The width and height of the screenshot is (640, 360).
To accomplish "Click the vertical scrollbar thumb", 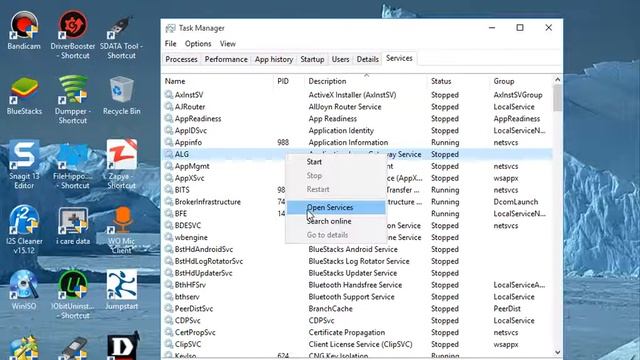I will point(558,98).
